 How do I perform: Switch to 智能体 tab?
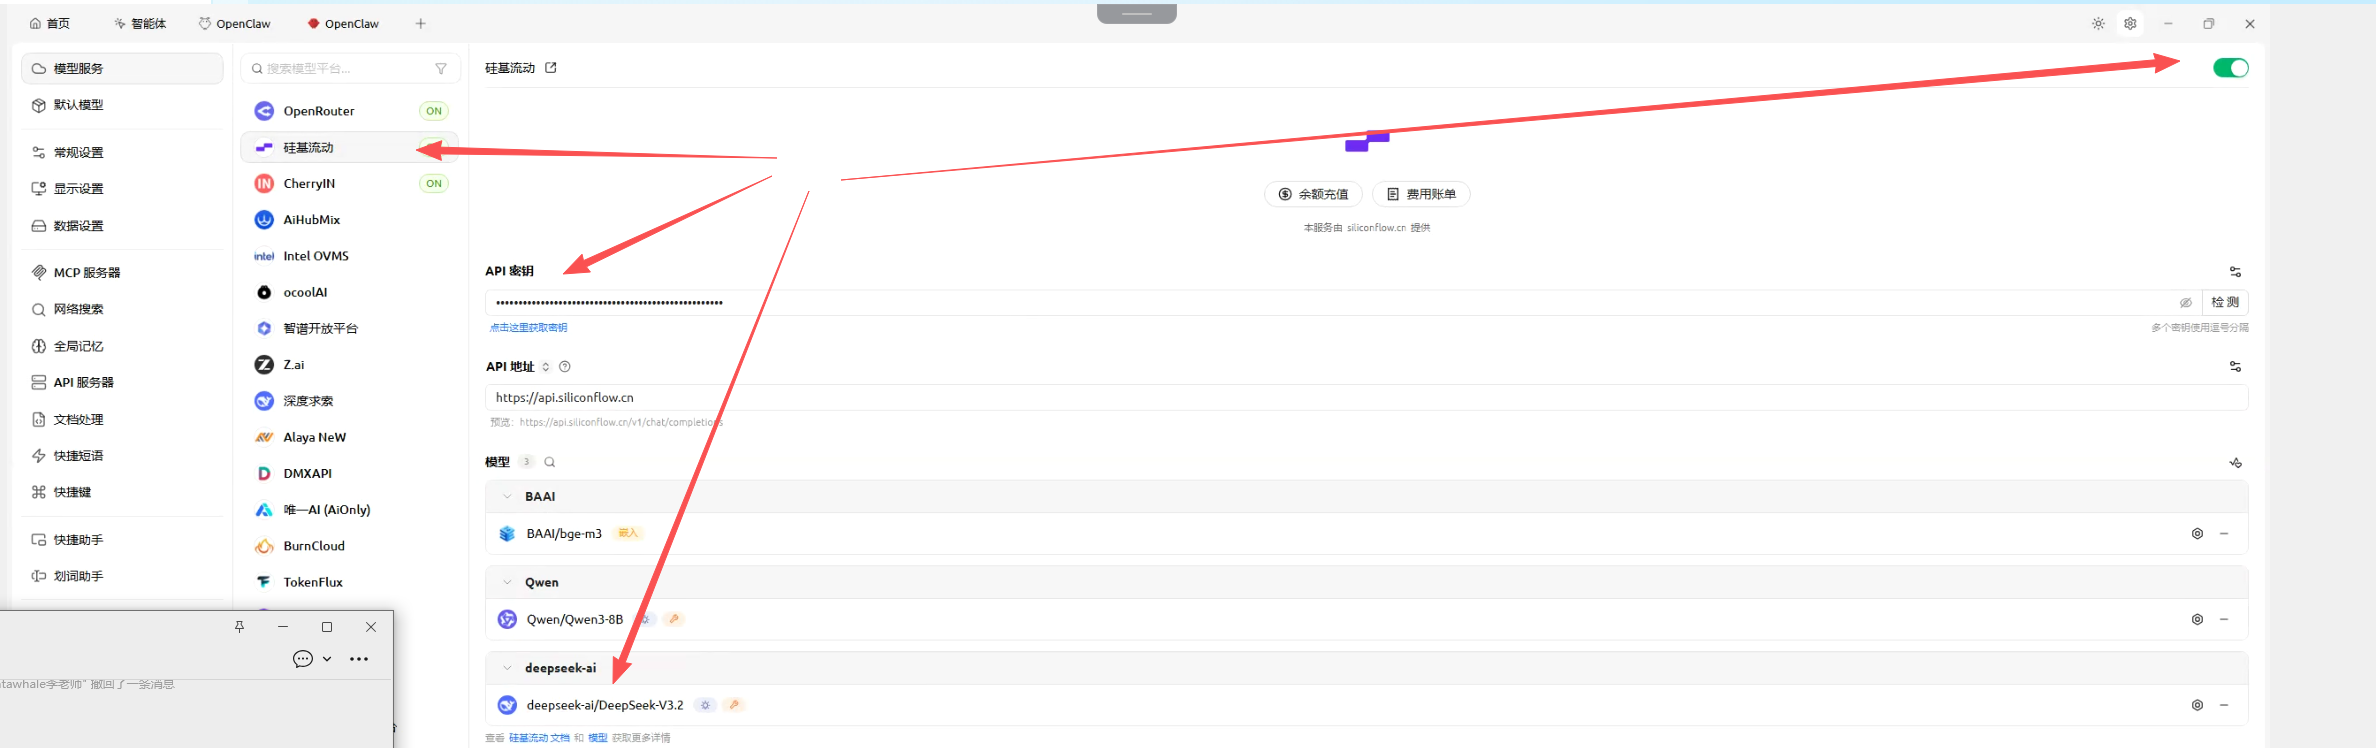click(x=140, y=23)
